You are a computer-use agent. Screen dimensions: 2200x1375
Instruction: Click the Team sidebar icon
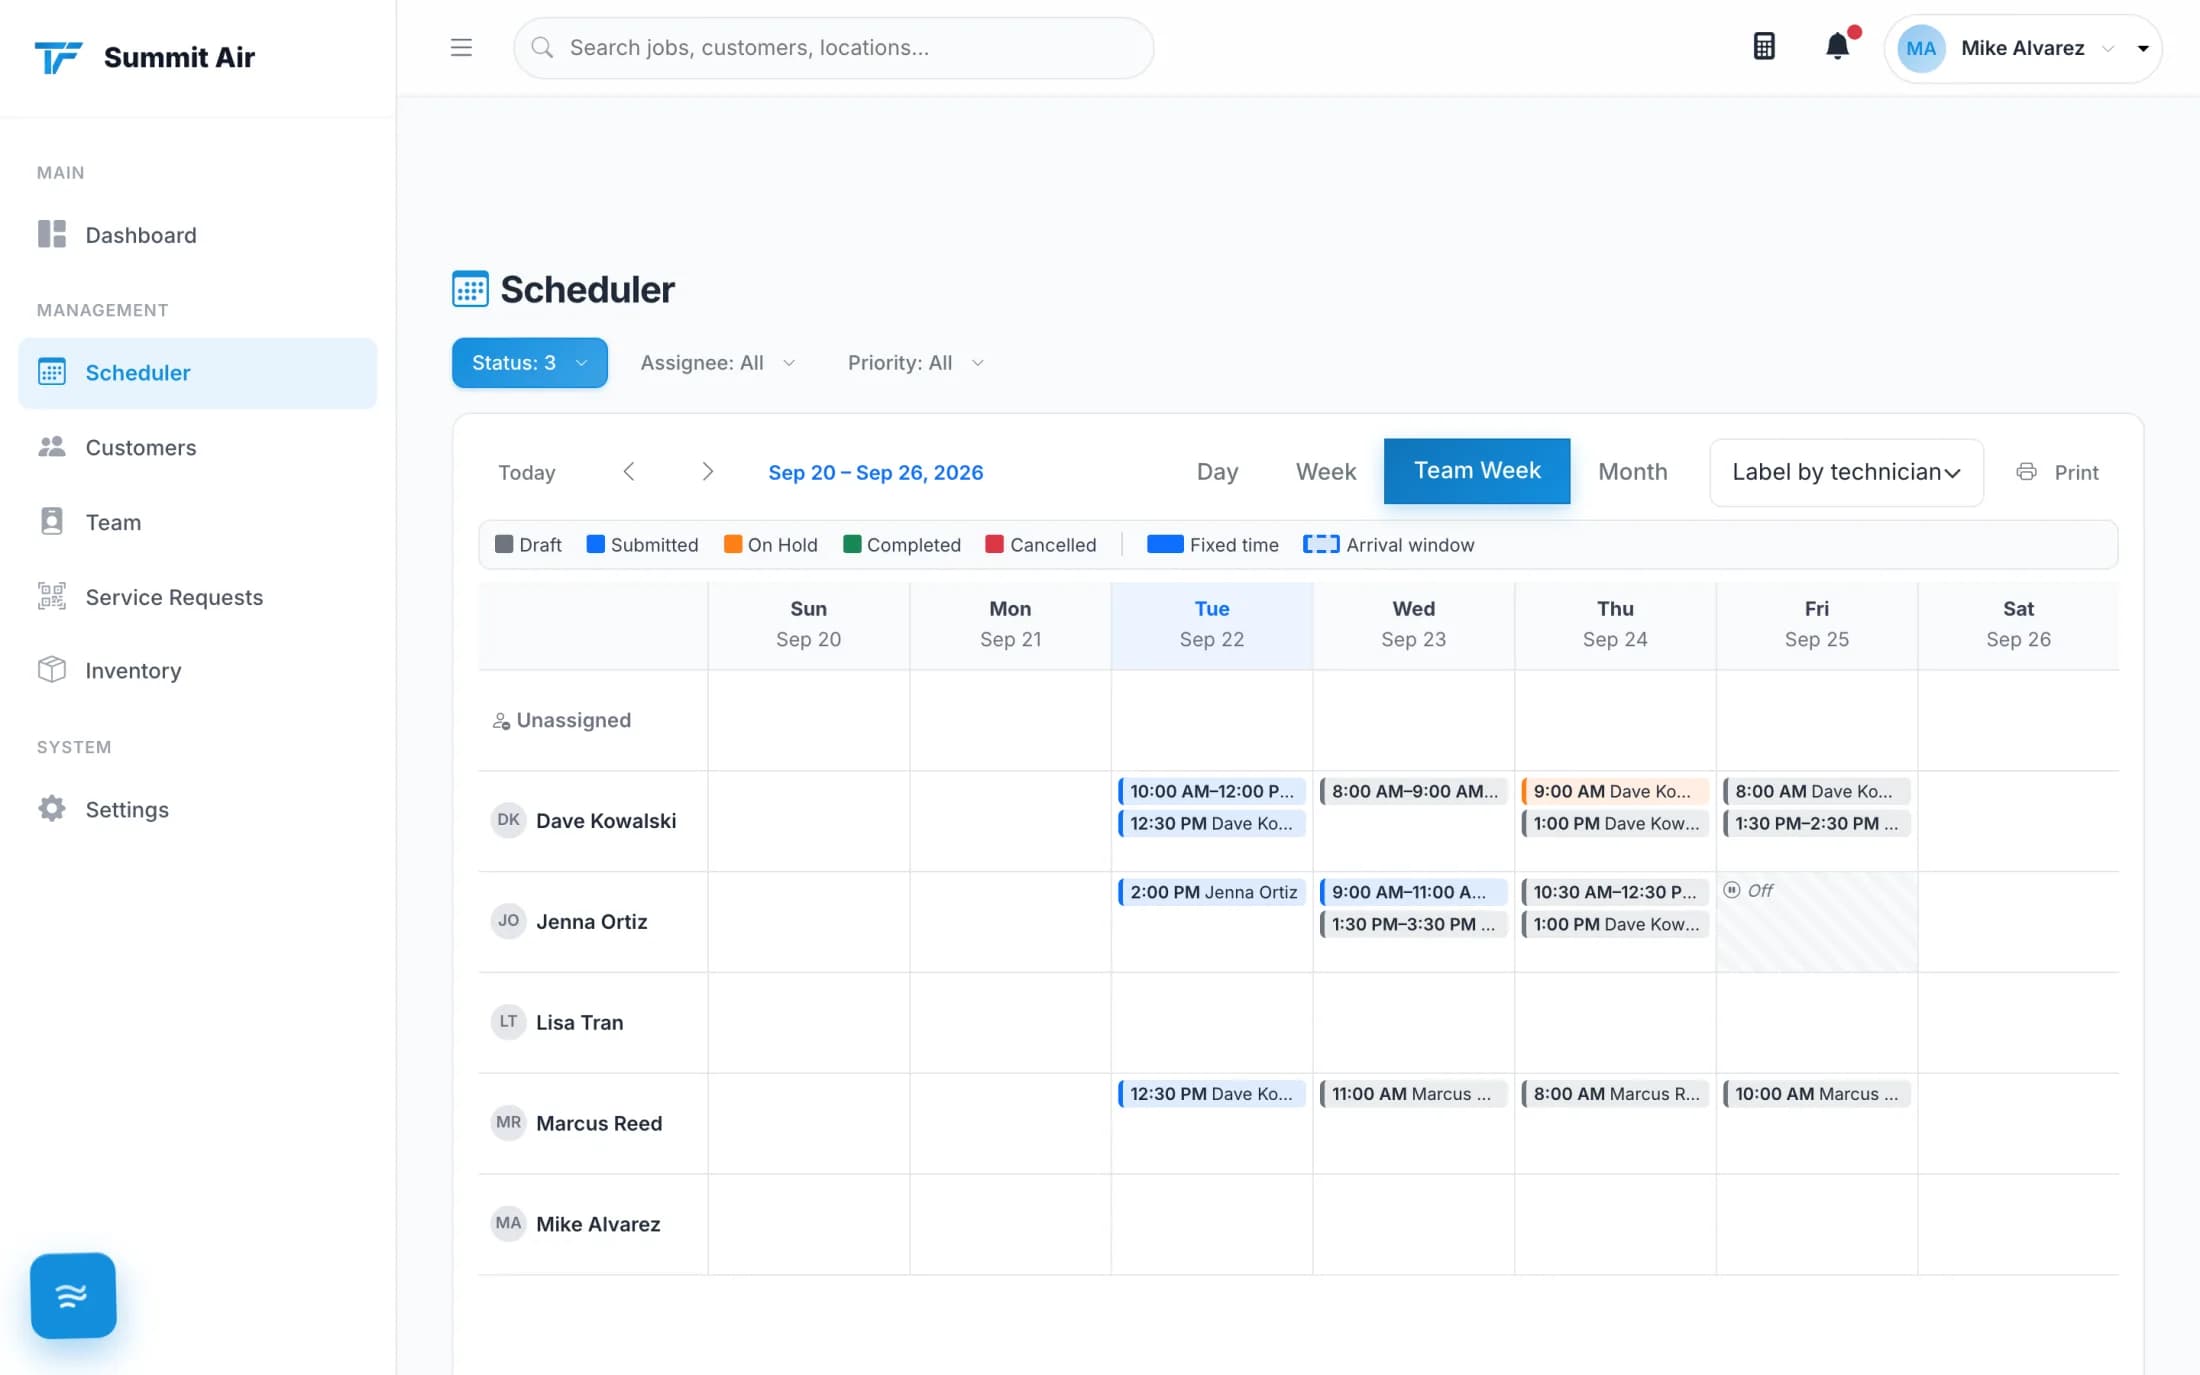coord(52,521)
